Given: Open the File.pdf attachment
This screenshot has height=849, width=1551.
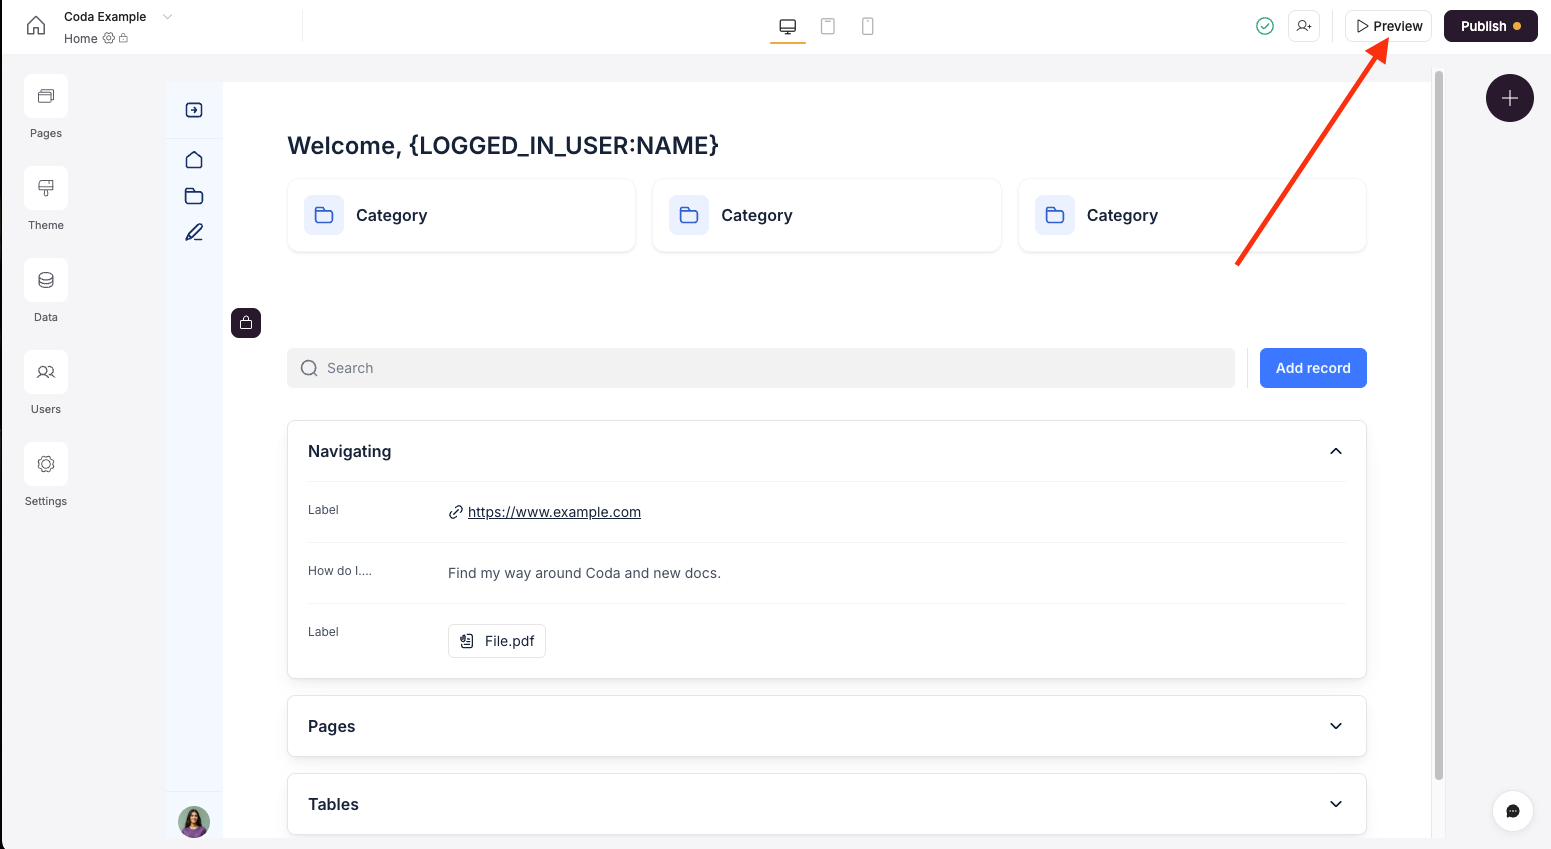Looking at the screenshot, I should pyautogui.click(x=497, y=641).
